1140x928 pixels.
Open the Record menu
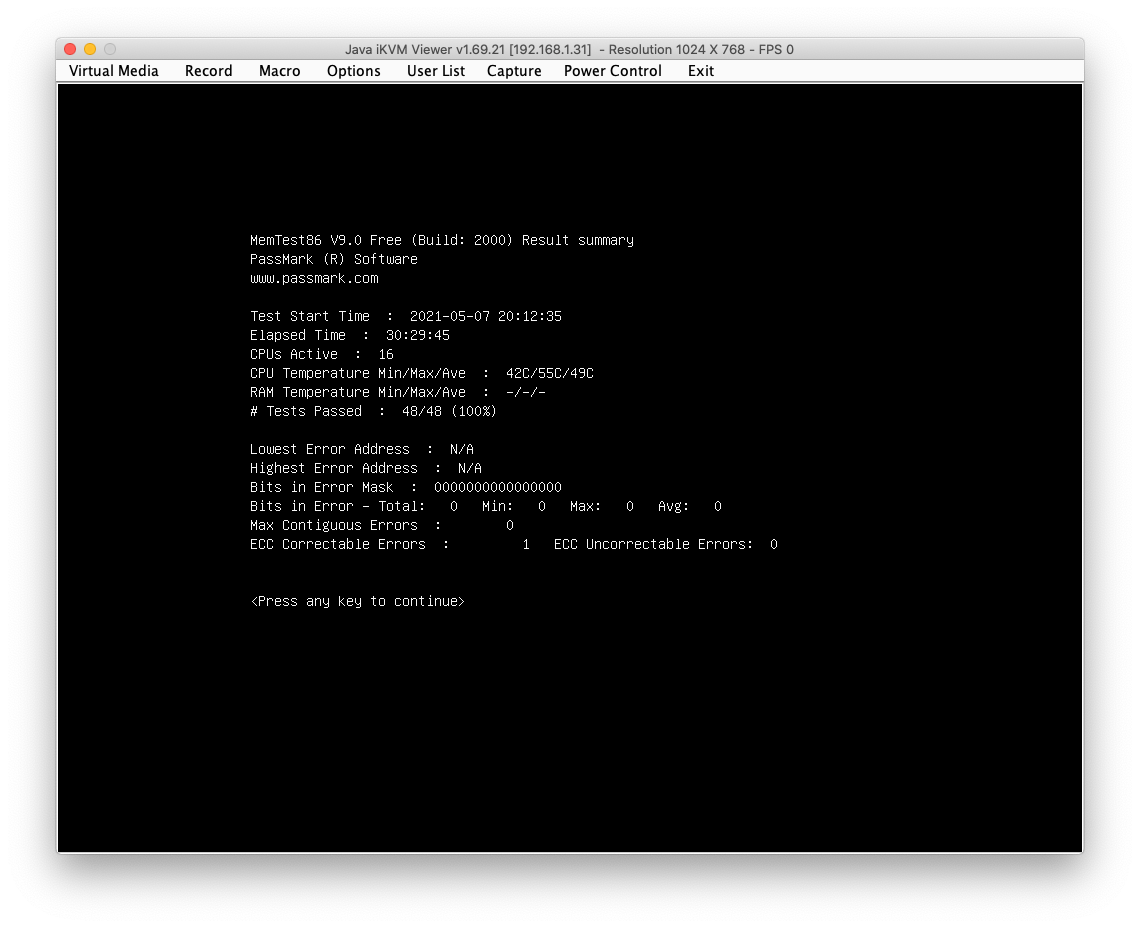coord(209,71)
